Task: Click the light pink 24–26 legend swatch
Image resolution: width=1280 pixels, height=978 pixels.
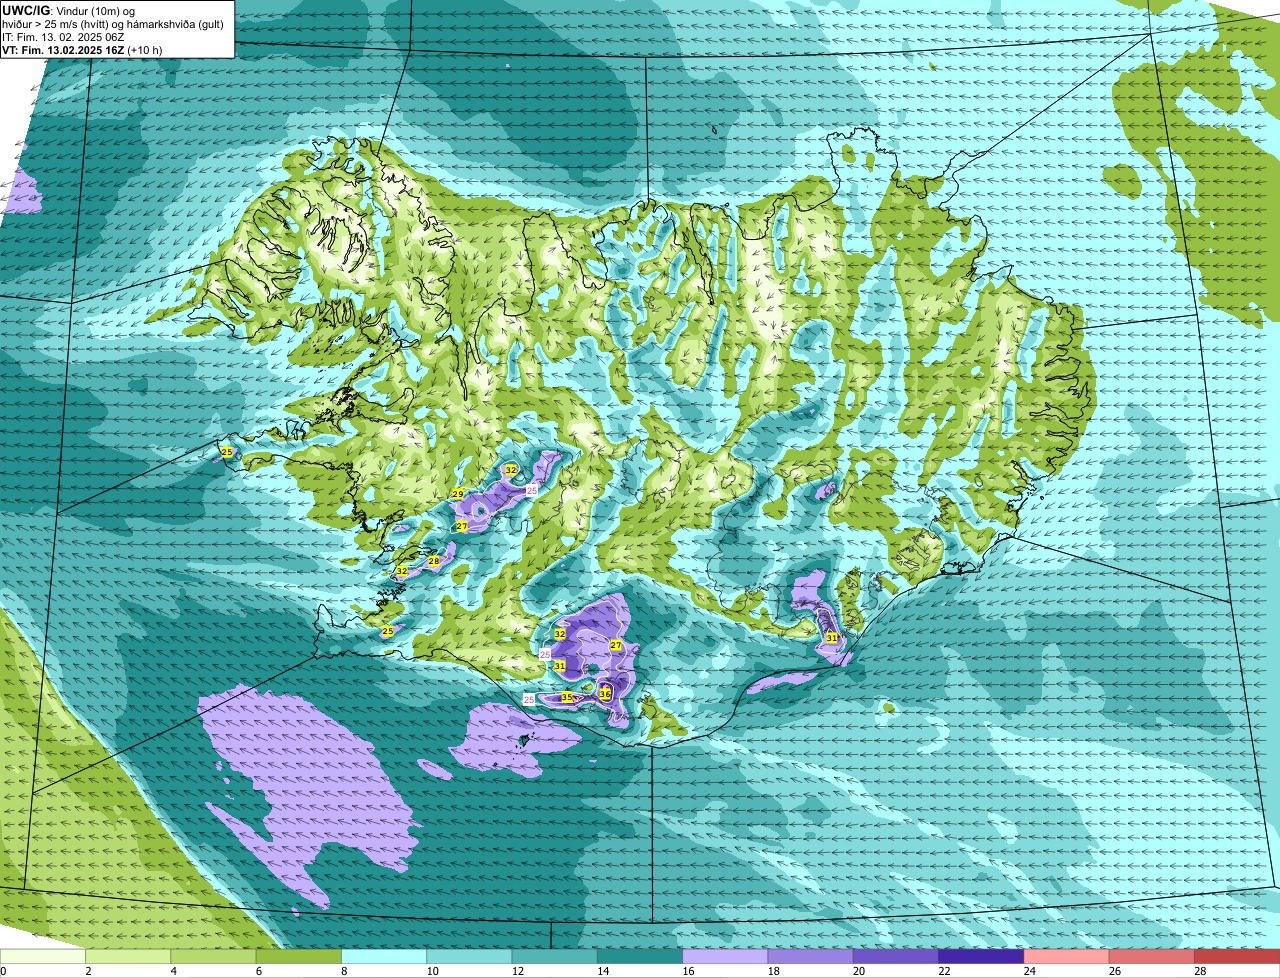Action: (1066, 956)
